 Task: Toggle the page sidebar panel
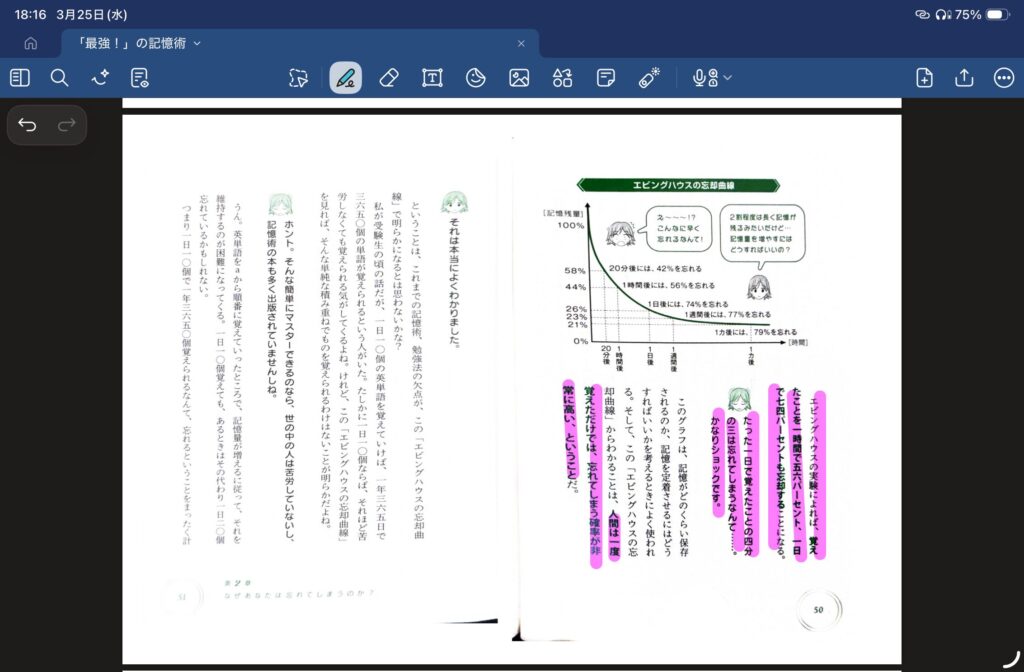pos(20,78)
